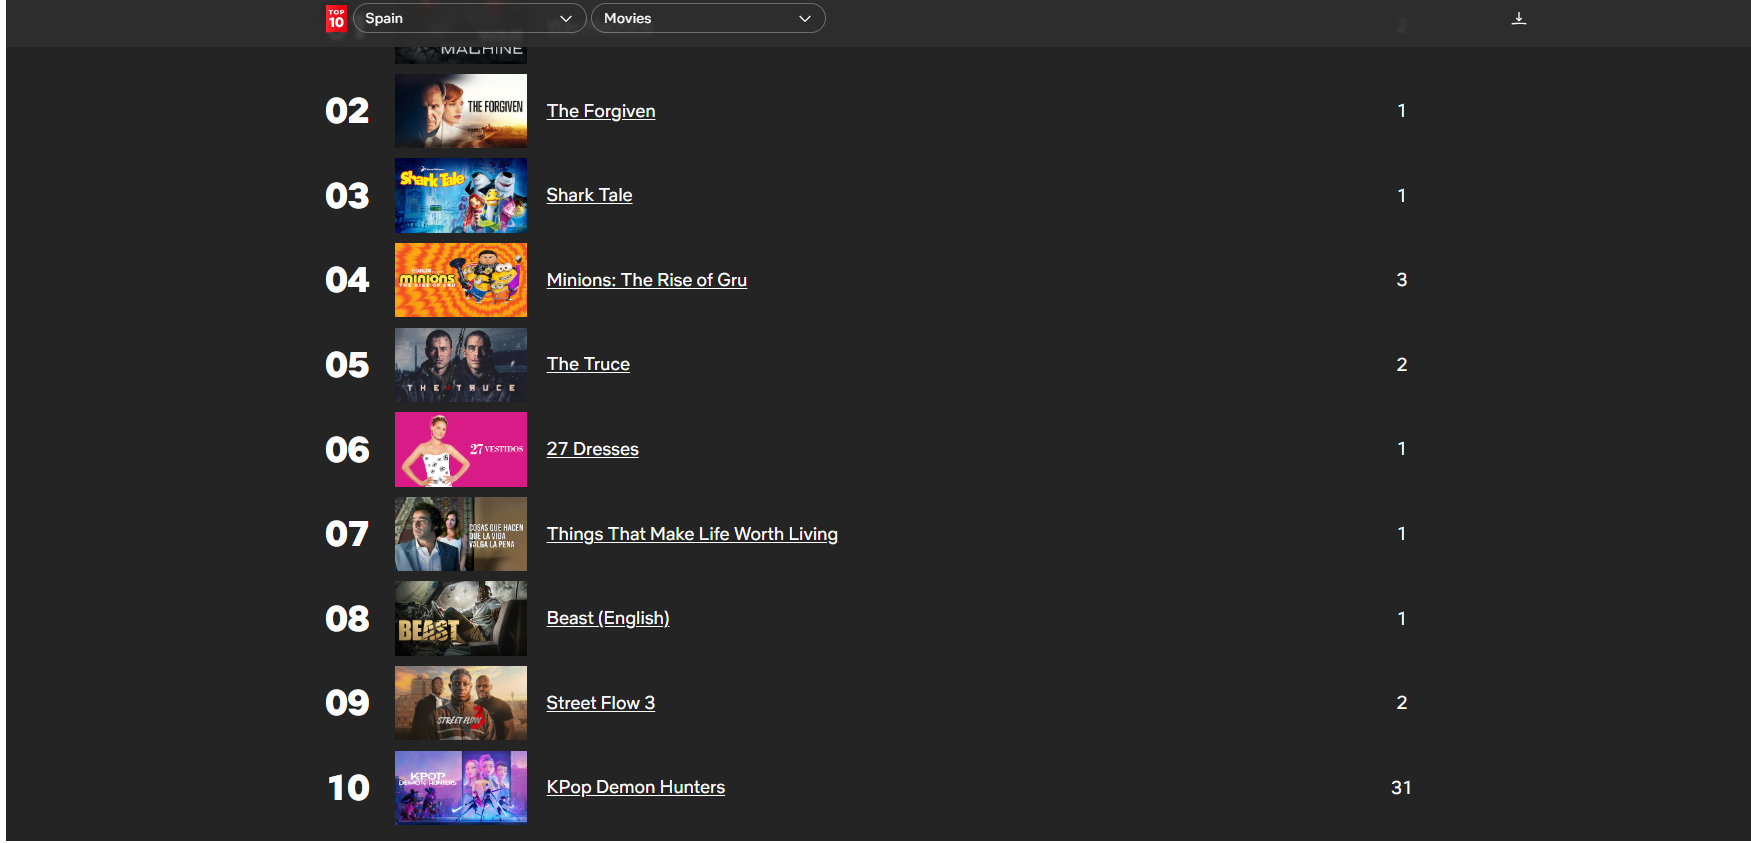
Task: Click the Netflix Top 10 logo icon
Action: click(336, 19)
